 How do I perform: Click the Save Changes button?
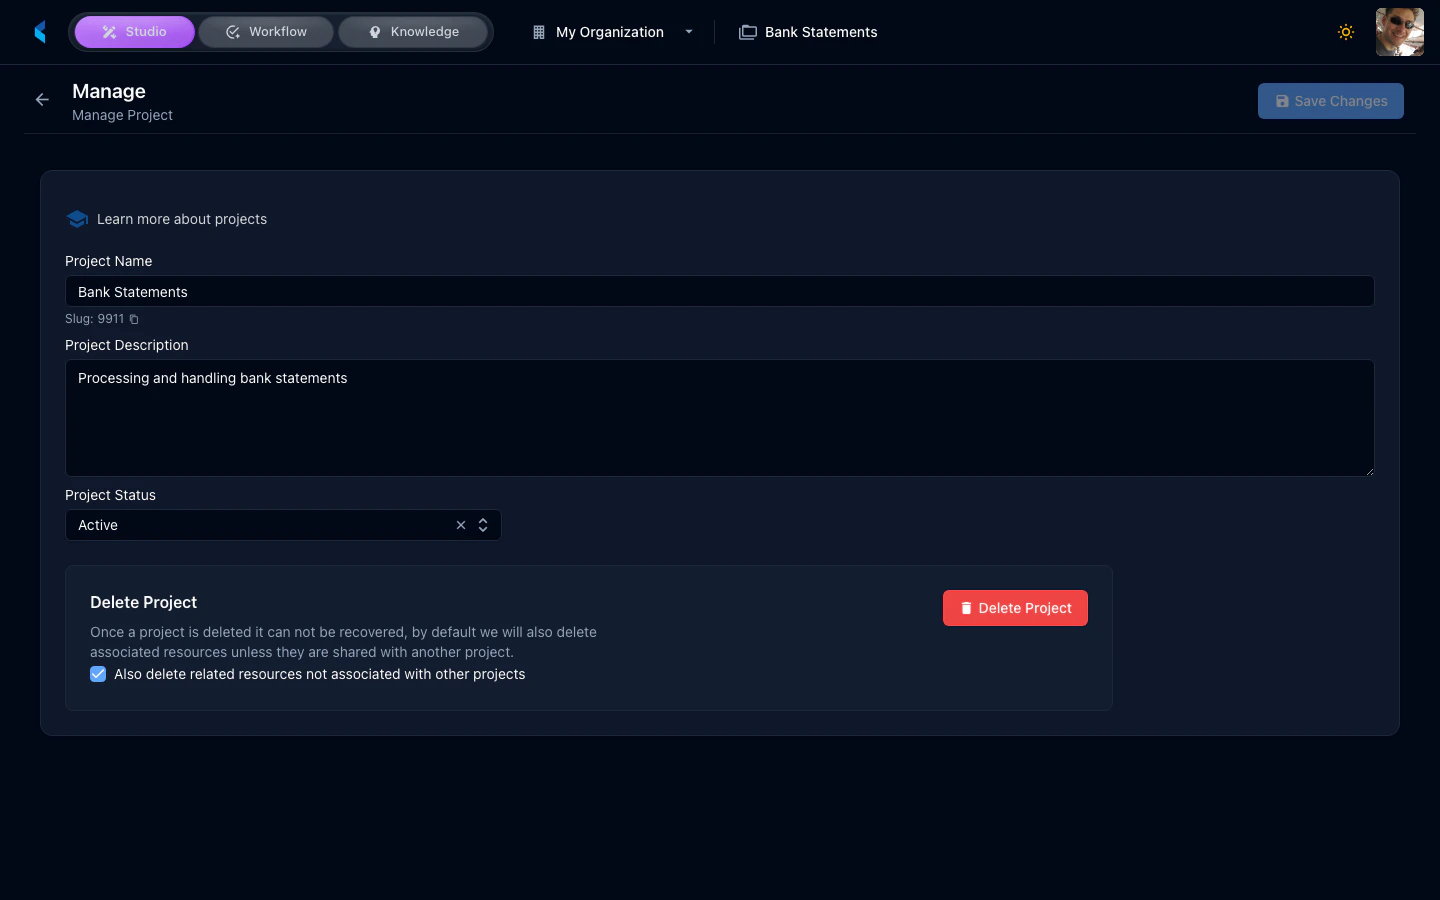[1330, 100]
